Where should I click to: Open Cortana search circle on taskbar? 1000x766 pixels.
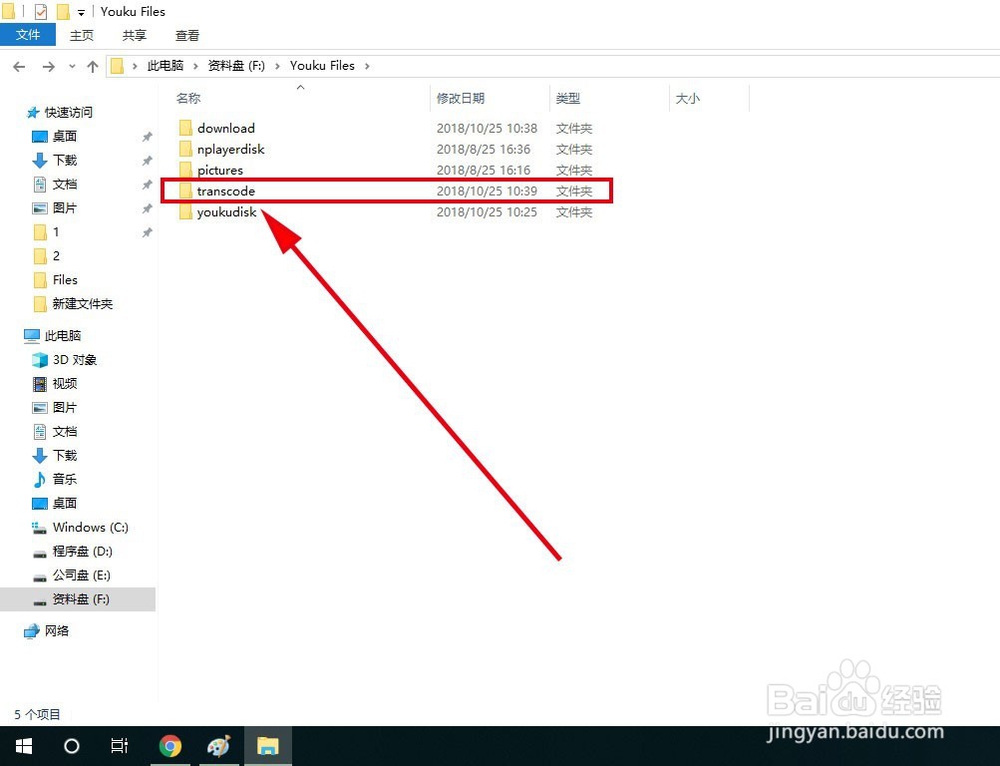[x=71, y=746]
